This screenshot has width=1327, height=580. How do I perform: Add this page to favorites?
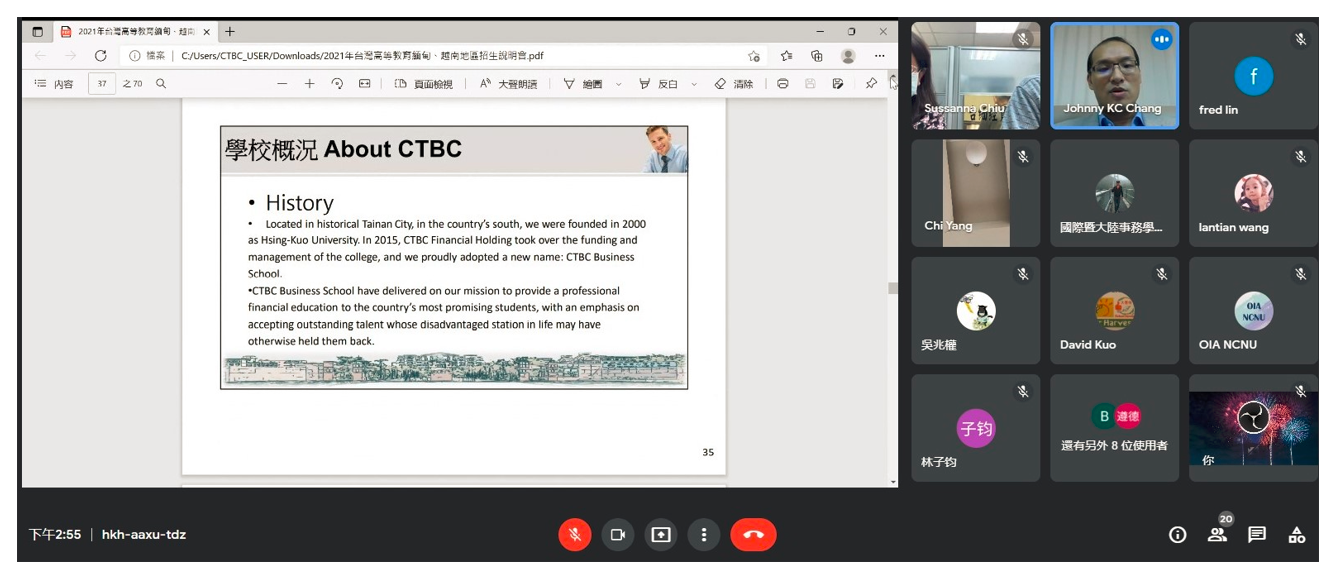click(754, 56)
